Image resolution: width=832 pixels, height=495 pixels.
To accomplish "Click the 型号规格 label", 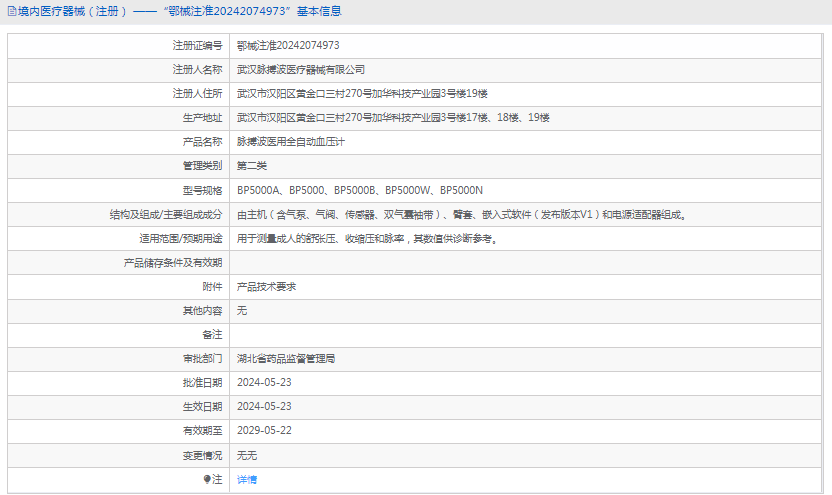I will (203, 190).
